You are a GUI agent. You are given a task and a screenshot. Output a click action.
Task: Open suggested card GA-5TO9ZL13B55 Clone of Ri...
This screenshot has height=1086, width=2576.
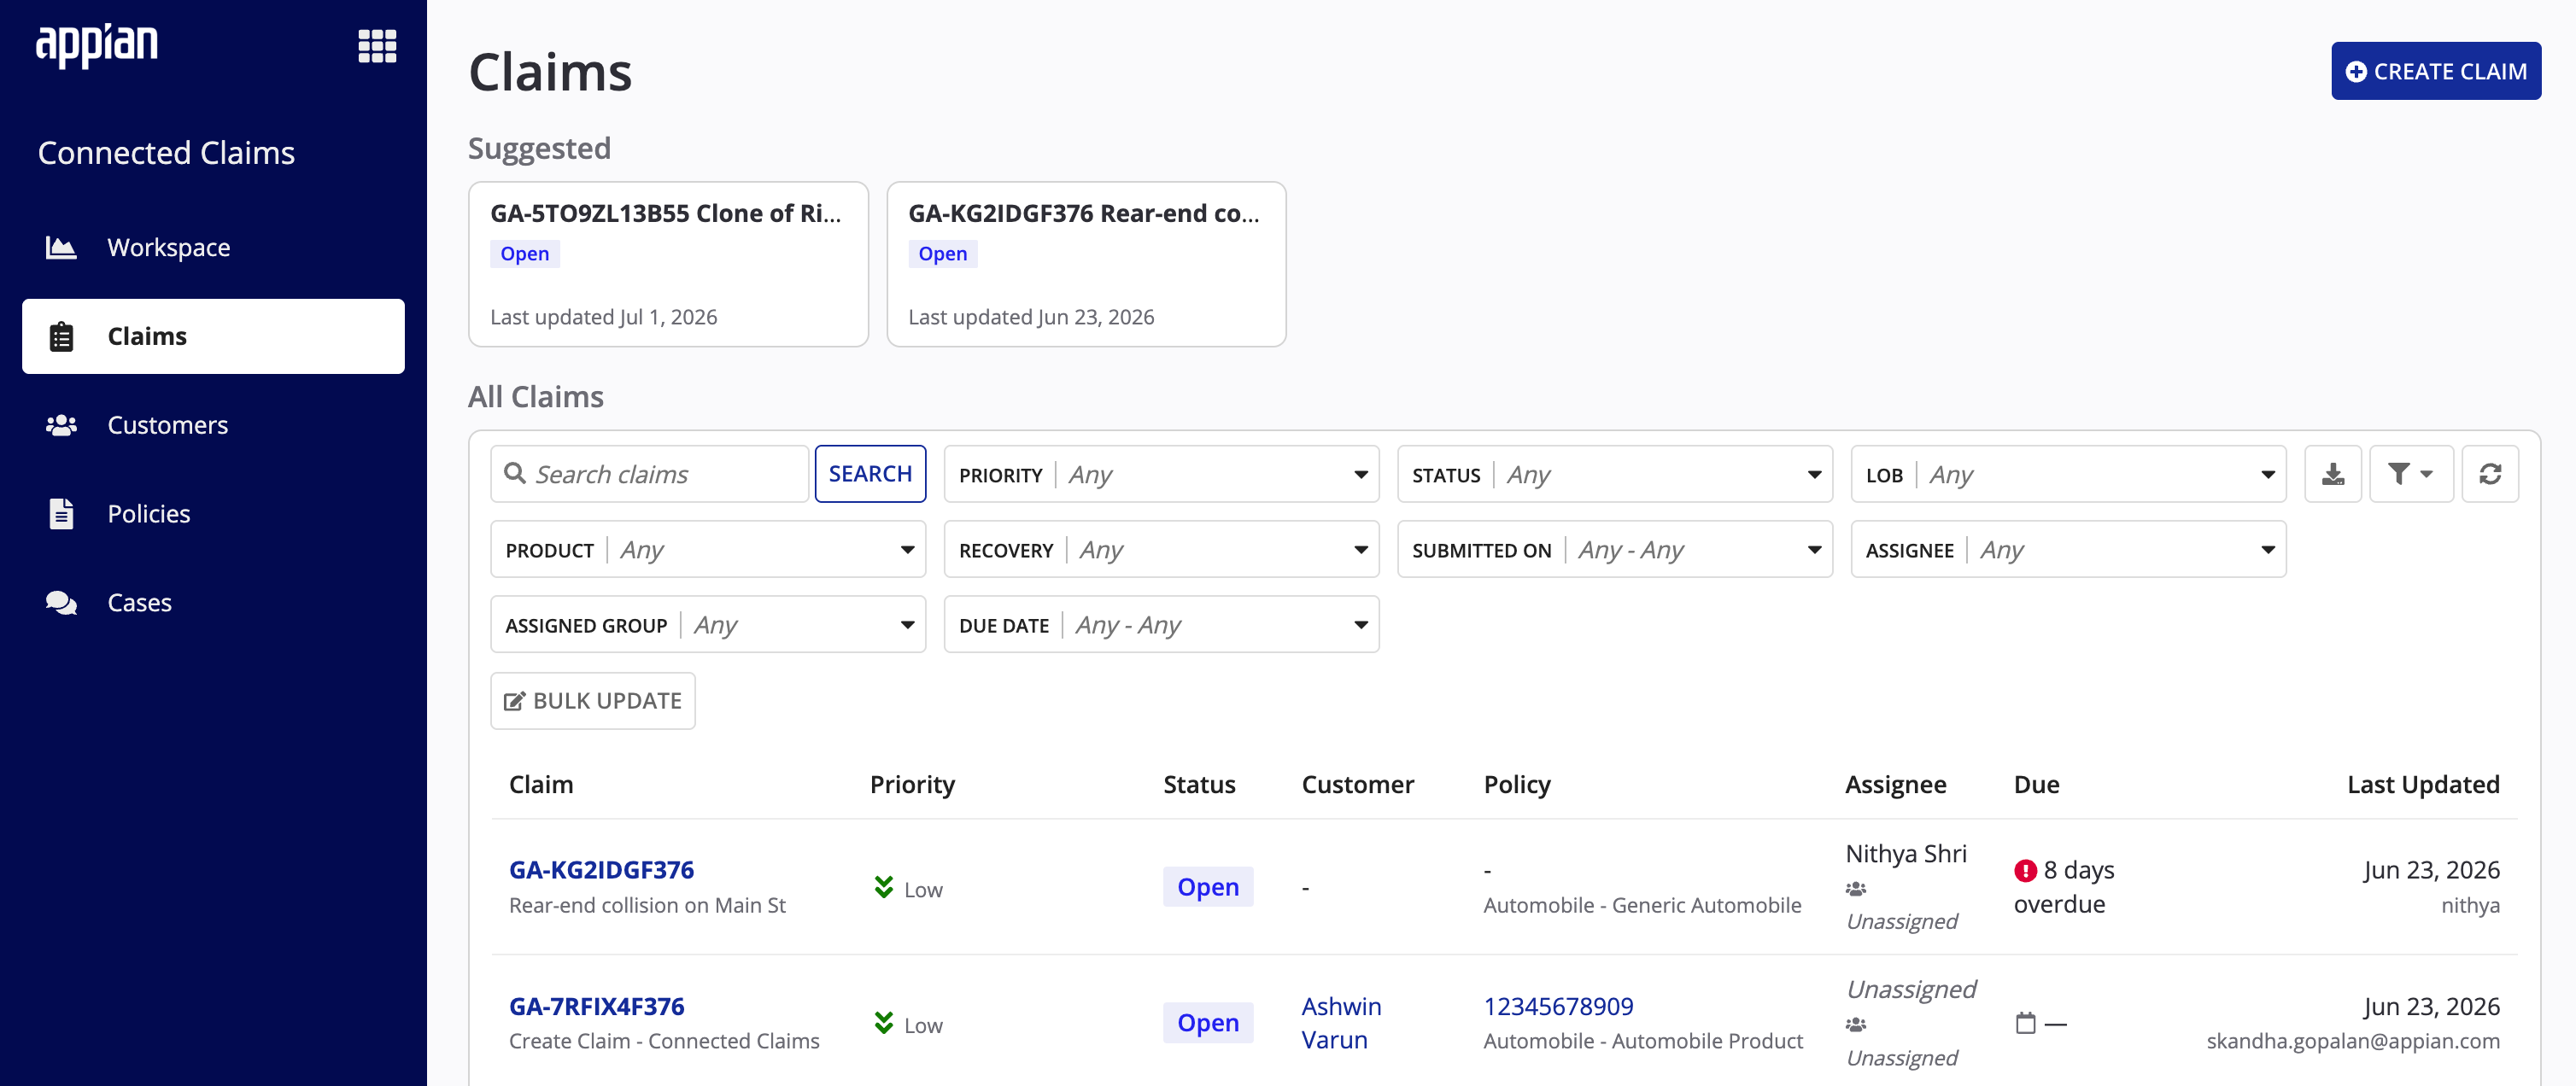point(668,264)
